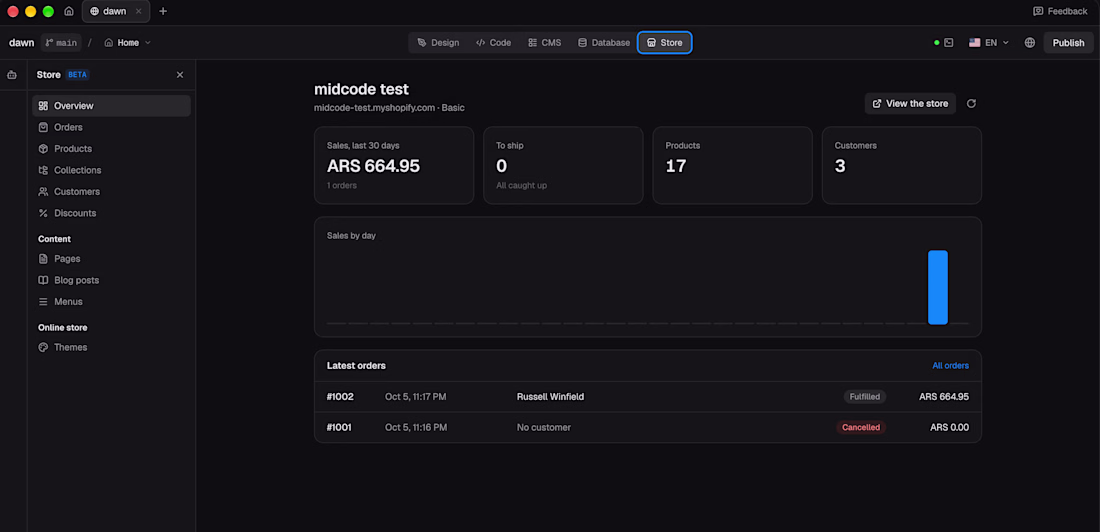Open Products in the sidebar

click(x=112, y=149)
